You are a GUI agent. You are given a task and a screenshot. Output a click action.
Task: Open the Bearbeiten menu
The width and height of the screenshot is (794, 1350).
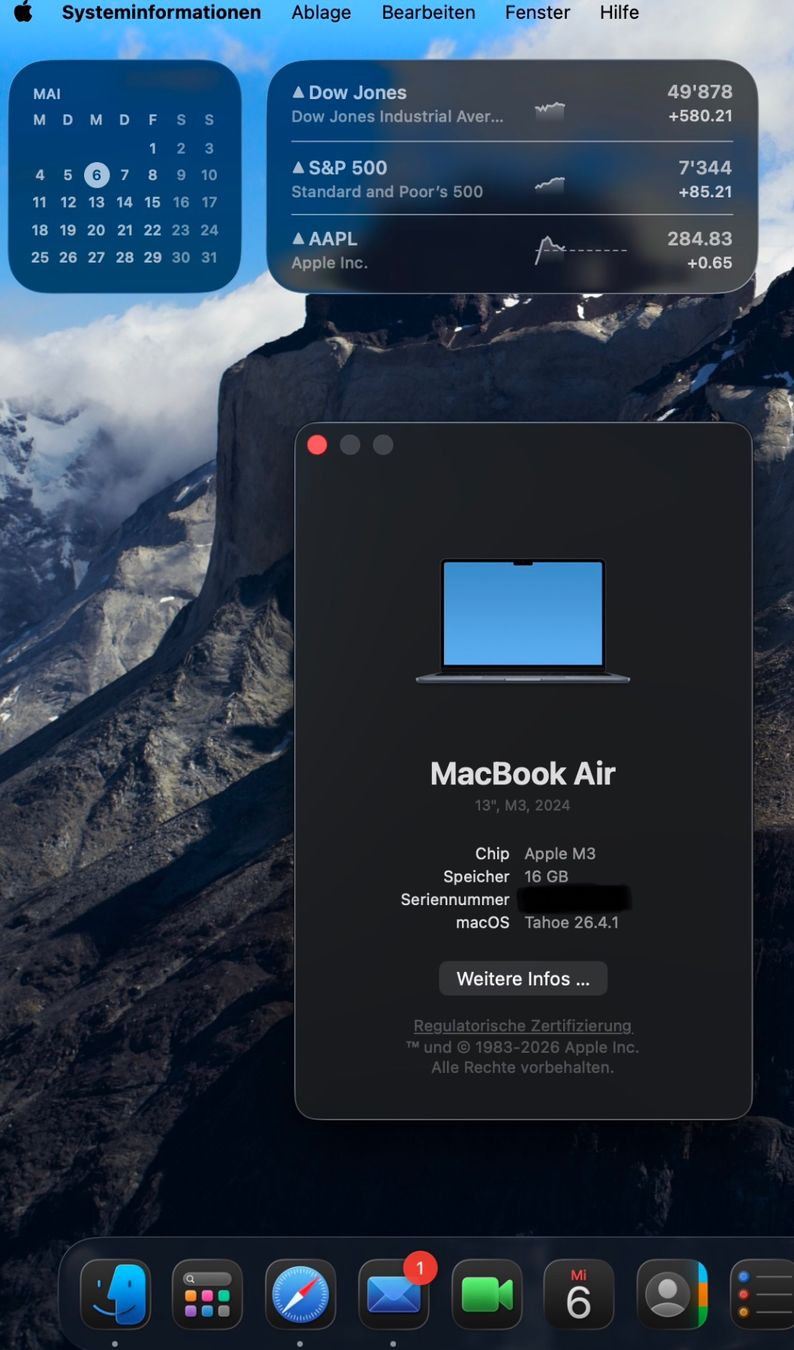(x=428, y=13)
